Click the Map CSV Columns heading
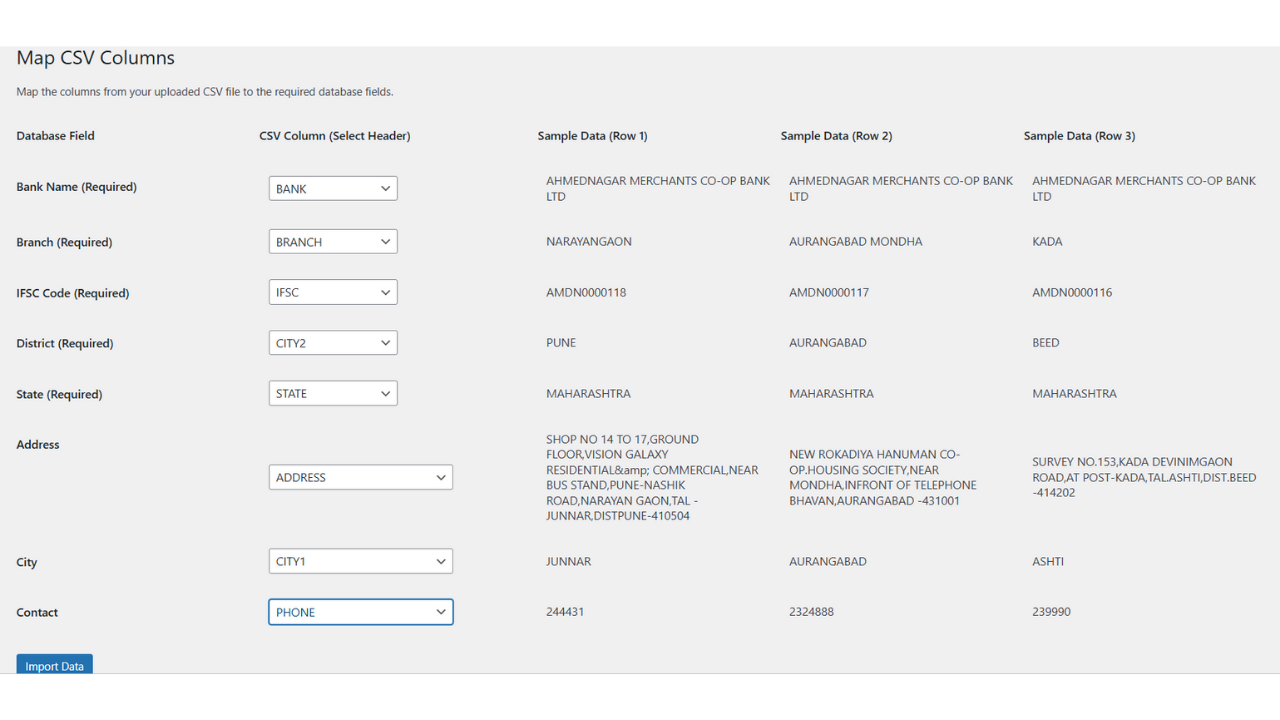Screen dimensions: 1280x720 click(x=96, y=58)
